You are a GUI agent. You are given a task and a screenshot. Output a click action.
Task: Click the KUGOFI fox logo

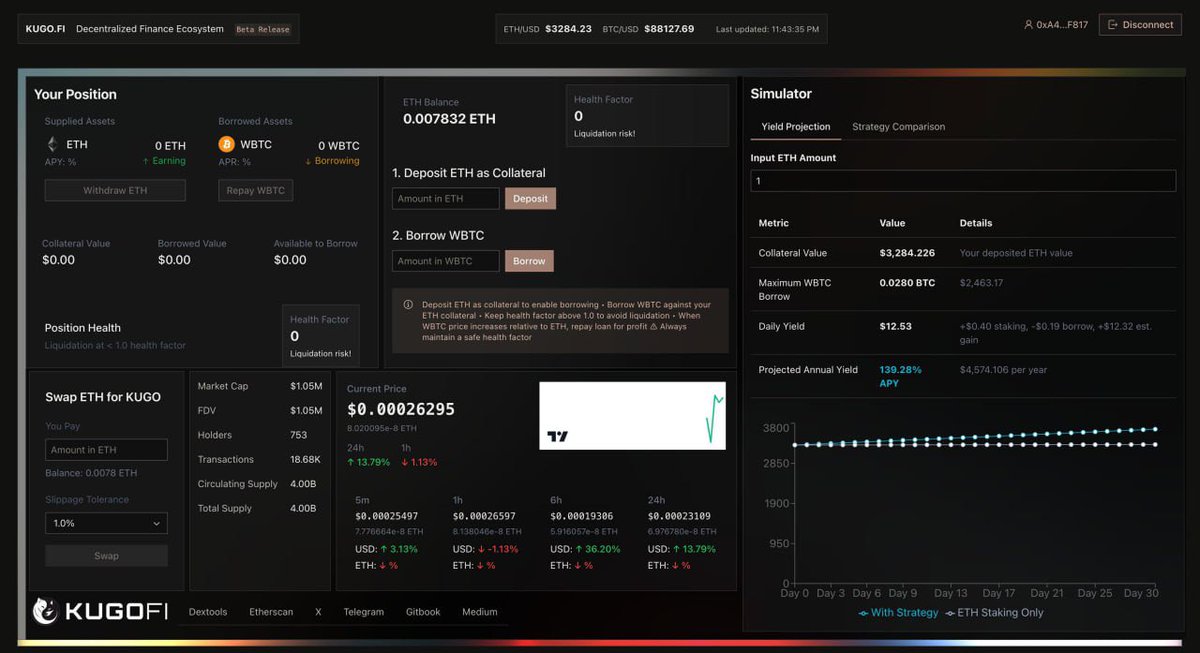point(45,610)
